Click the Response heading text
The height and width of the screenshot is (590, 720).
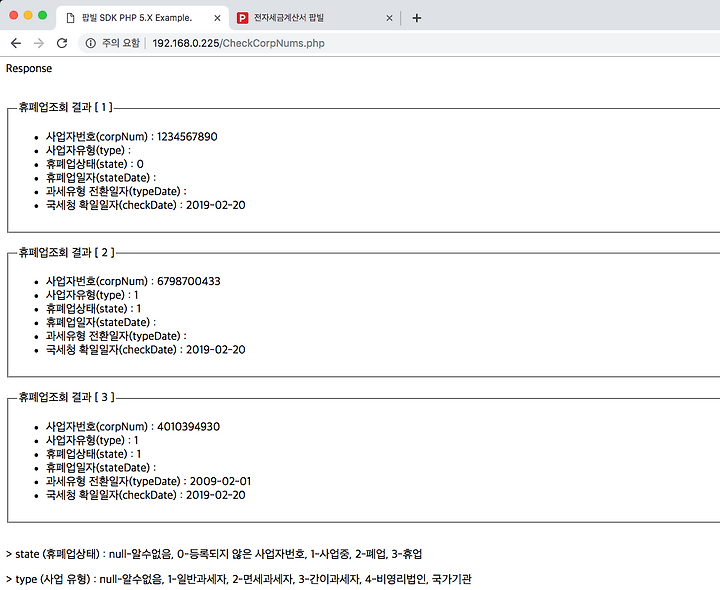(x=29, y=68)
